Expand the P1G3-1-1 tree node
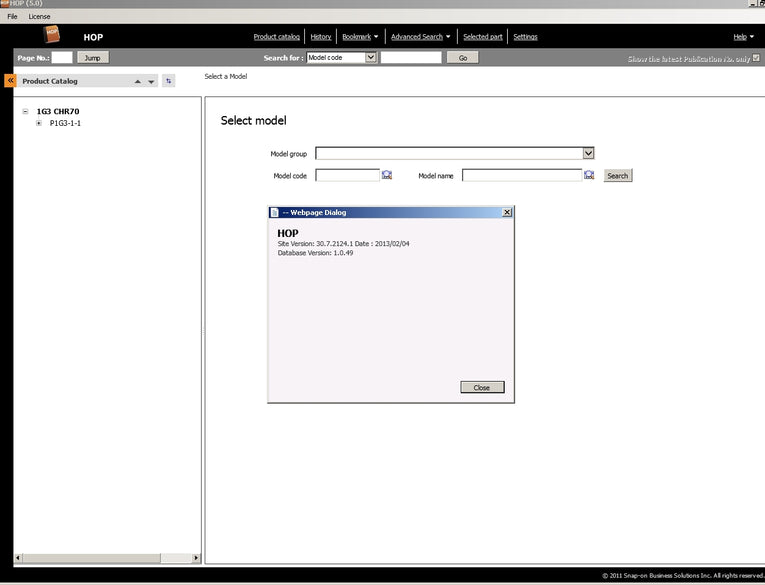765x585 pixels. coord(38,123)
